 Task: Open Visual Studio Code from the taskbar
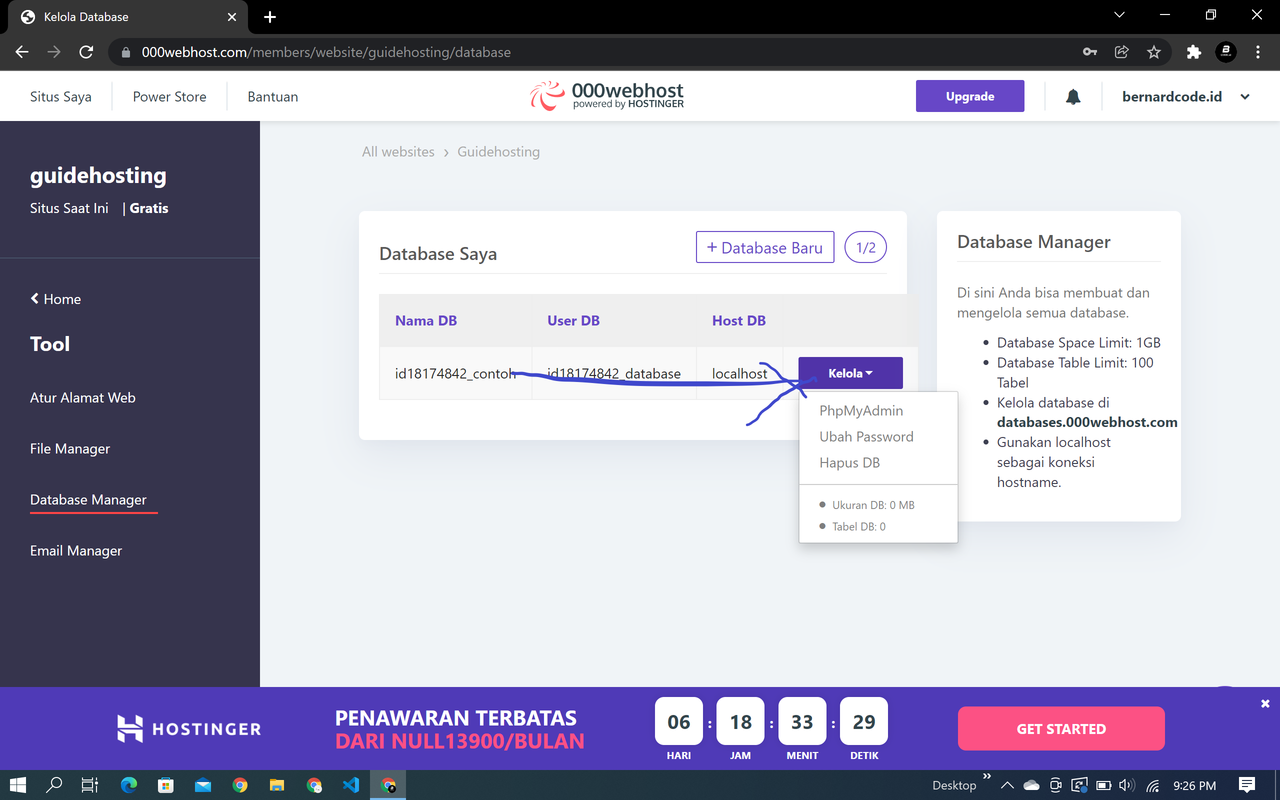click(x=351, y=785)
